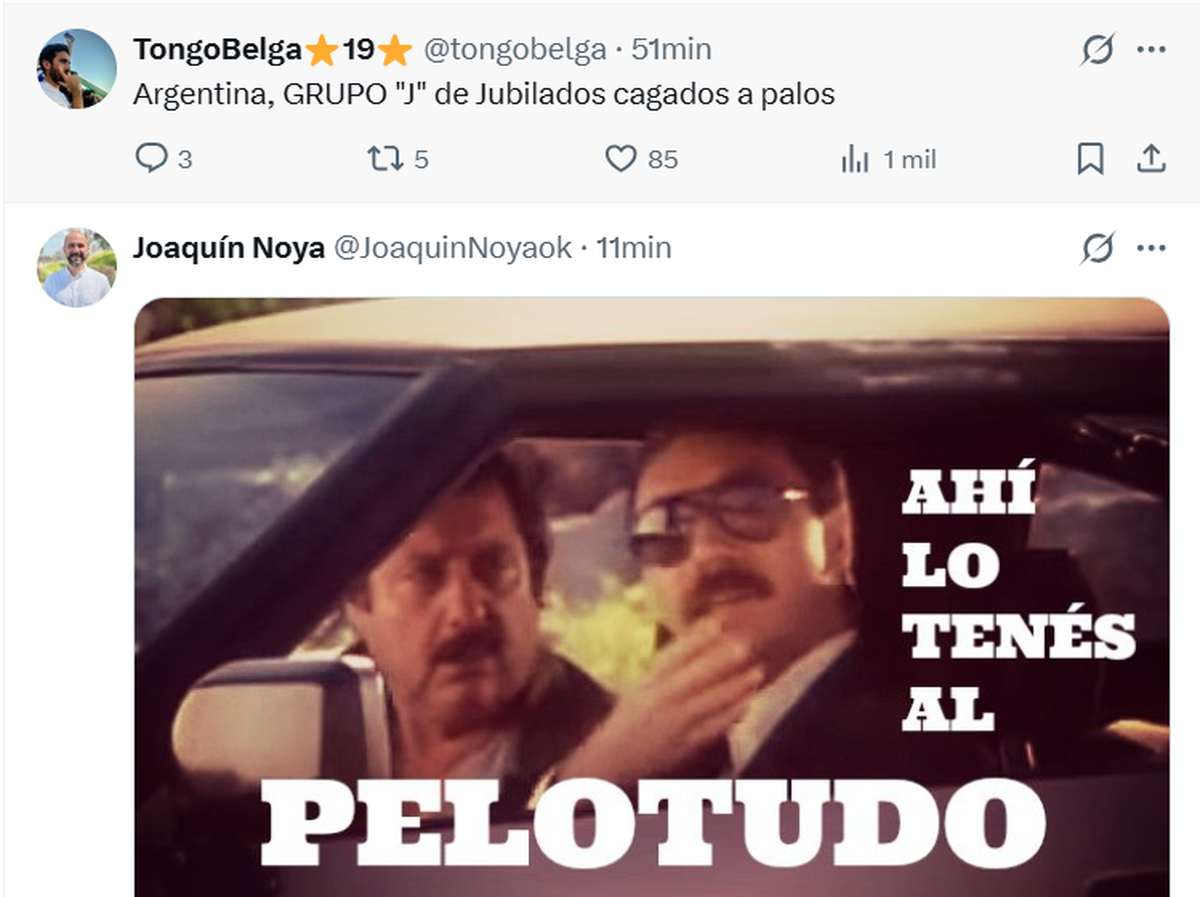The height and width of the screenshot is (897, 1200).
Task: Reply to TongoBelga's tweet
Action: tap(163, 159)
